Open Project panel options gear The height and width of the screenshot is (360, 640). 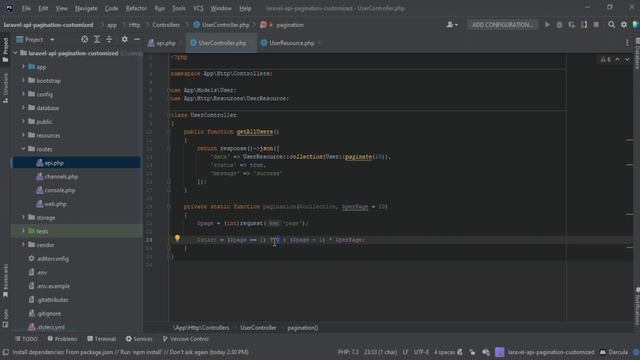click(x=124, y=40)
